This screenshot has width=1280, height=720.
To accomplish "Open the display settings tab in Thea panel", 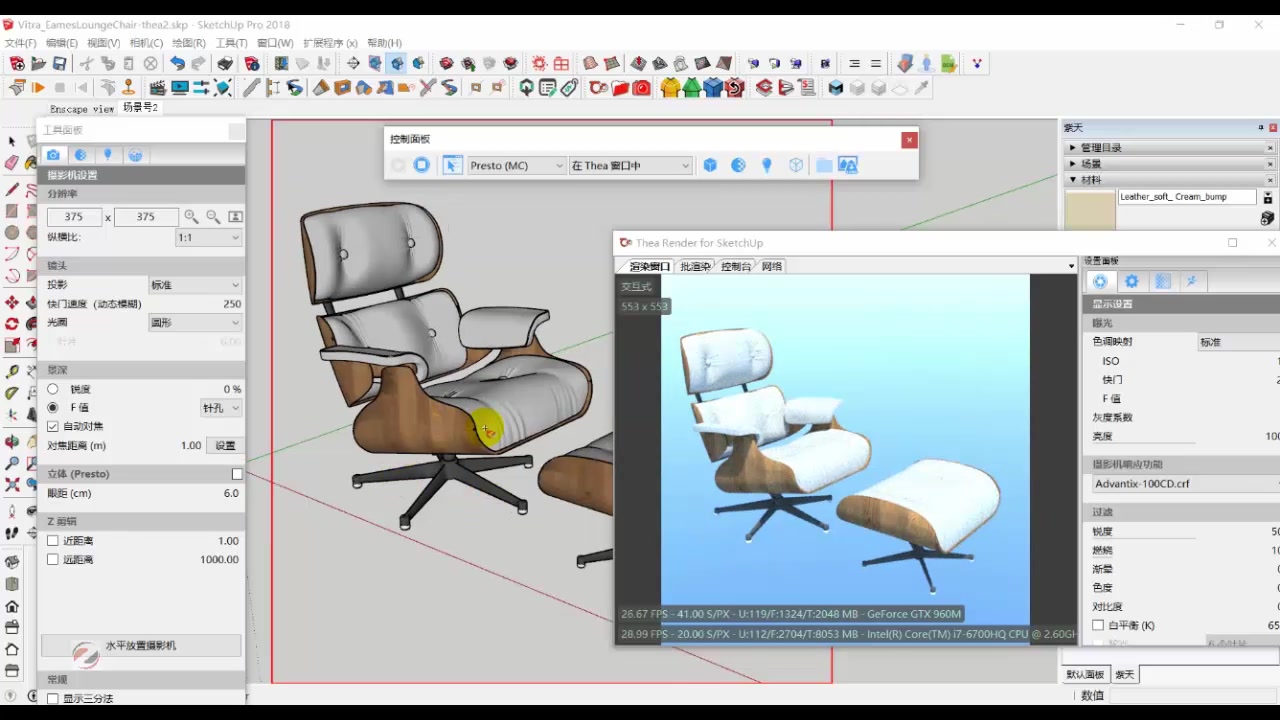I will click(x=1100, y=282).
